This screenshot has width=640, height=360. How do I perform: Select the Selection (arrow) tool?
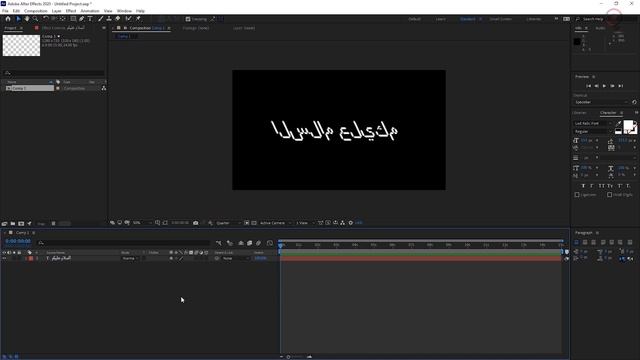coord(18,19)
